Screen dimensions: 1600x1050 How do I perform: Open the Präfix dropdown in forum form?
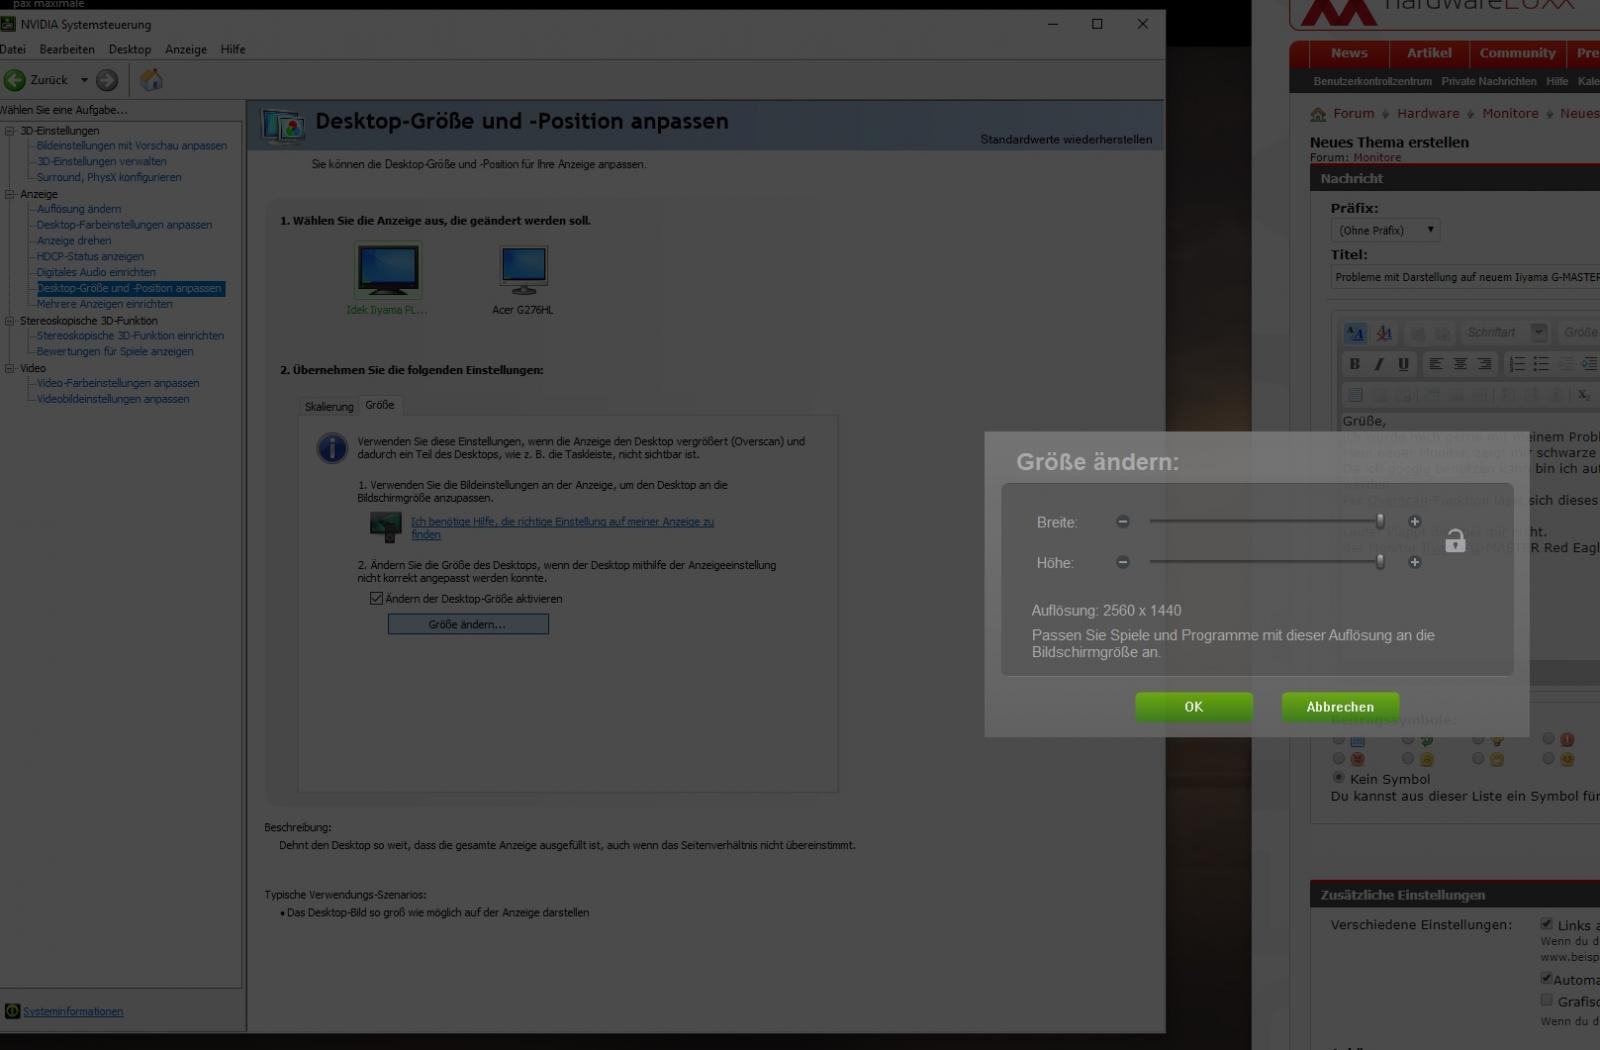click(x=1386, y=230)
